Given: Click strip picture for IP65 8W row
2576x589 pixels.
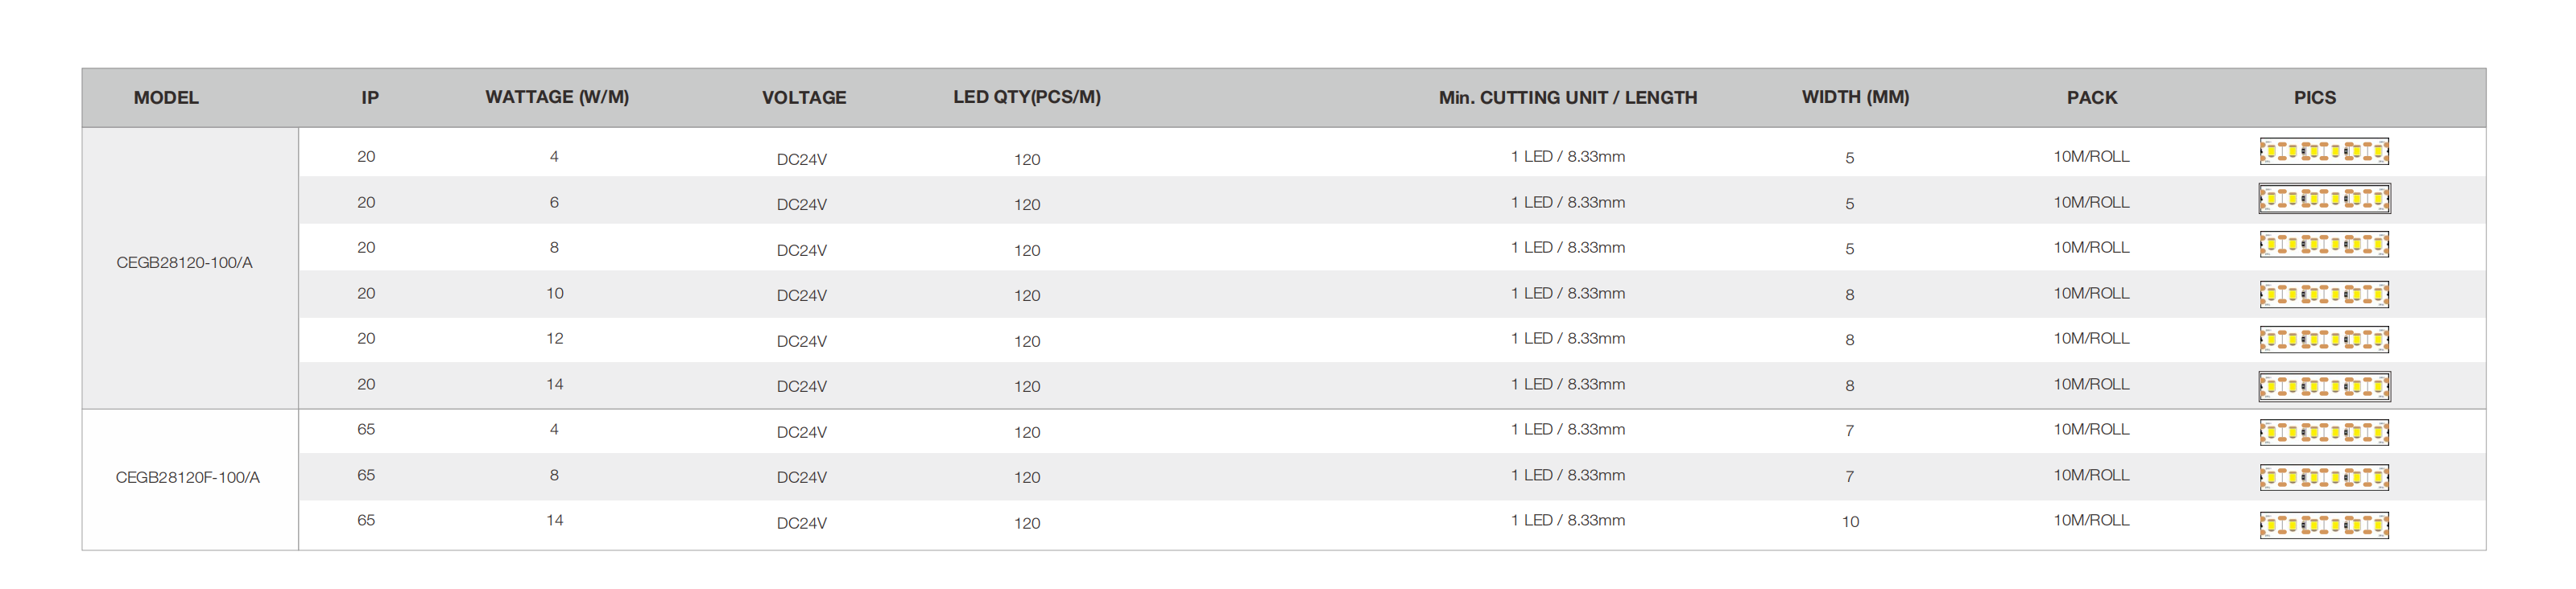Looking at the screenshot, I should coord(2323,477).
